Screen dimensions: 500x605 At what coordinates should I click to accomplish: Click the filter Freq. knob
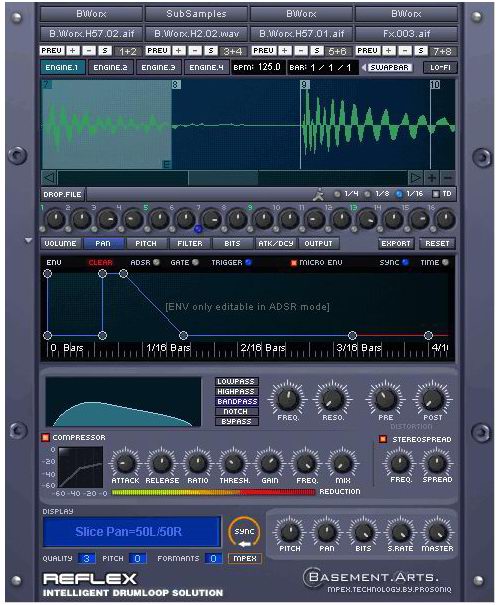pyautogui.click(x=288, y=399)
